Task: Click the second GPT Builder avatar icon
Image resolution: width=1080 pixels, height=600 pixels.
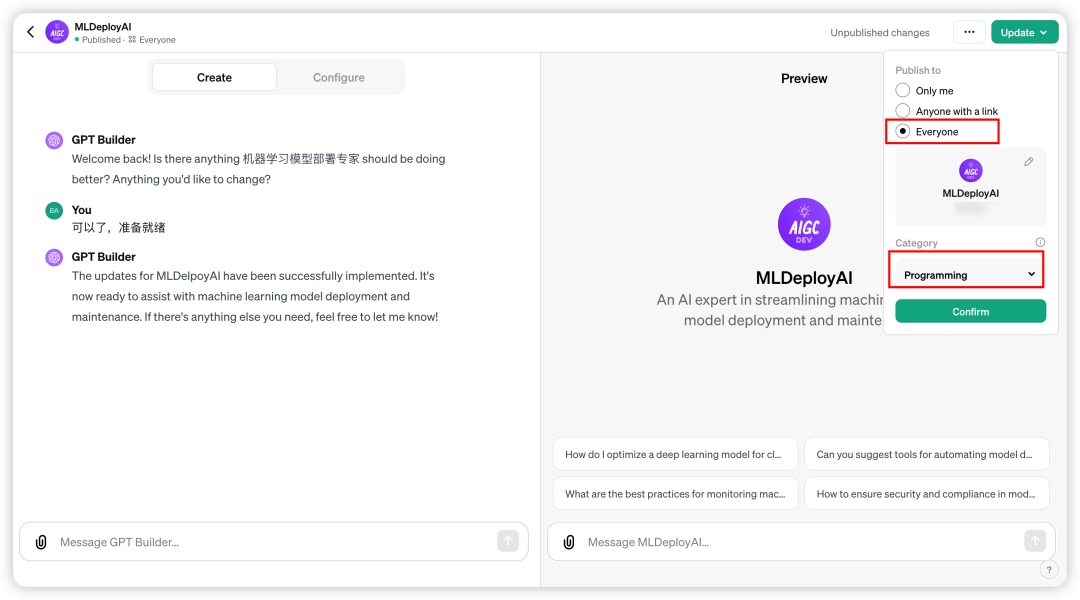Action: point(54,258)
